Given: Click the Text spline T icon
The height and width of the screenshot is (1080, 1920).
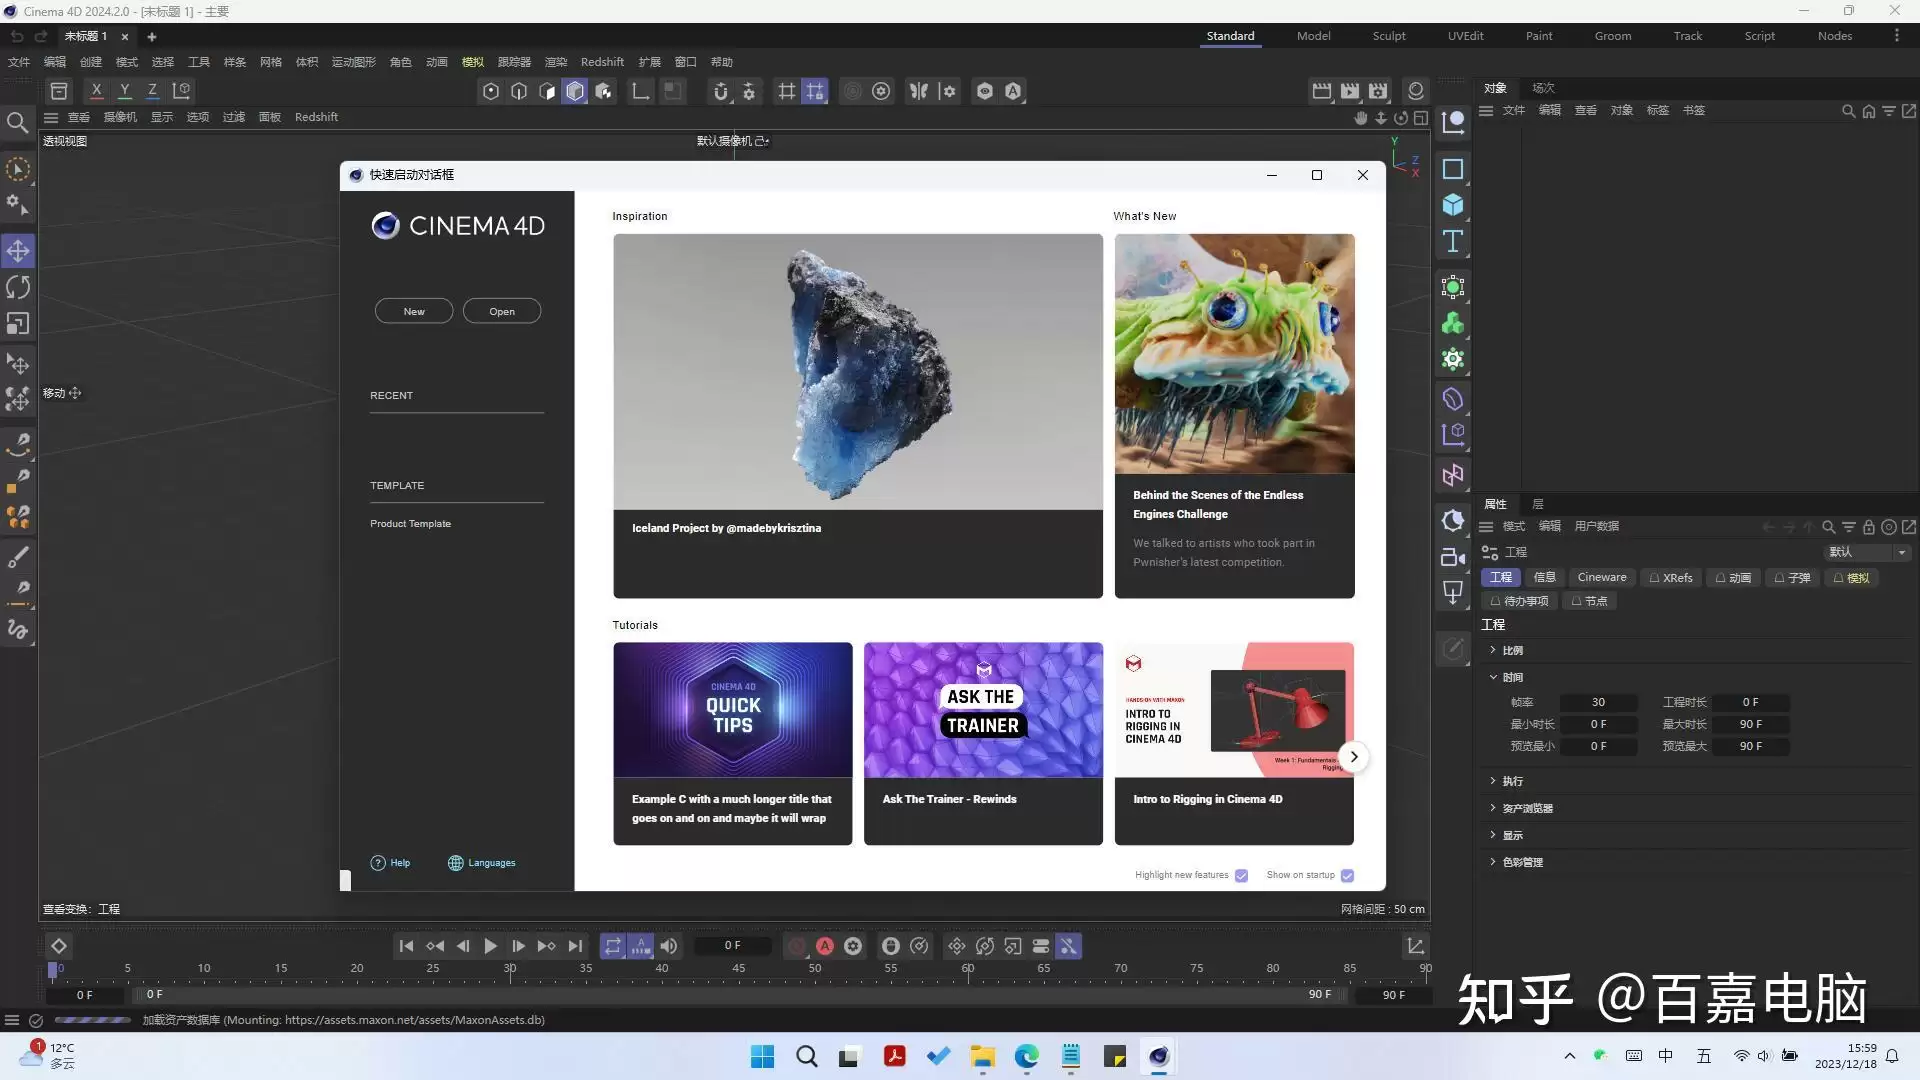Looking at the screenshot, I should click(1453, 241).
